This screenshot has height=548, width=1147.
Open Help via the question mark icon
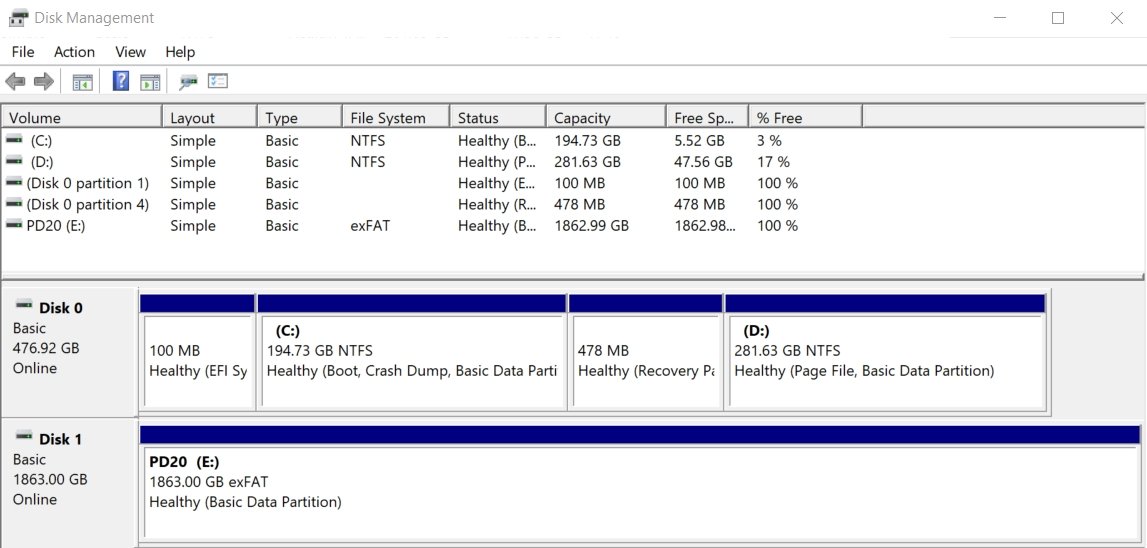point(121,81)
